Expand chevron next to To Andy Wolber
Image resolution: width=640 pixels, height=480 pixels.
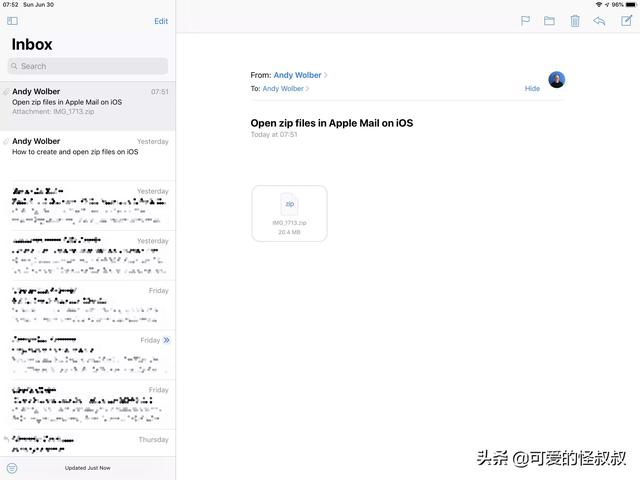click(307, 89)
